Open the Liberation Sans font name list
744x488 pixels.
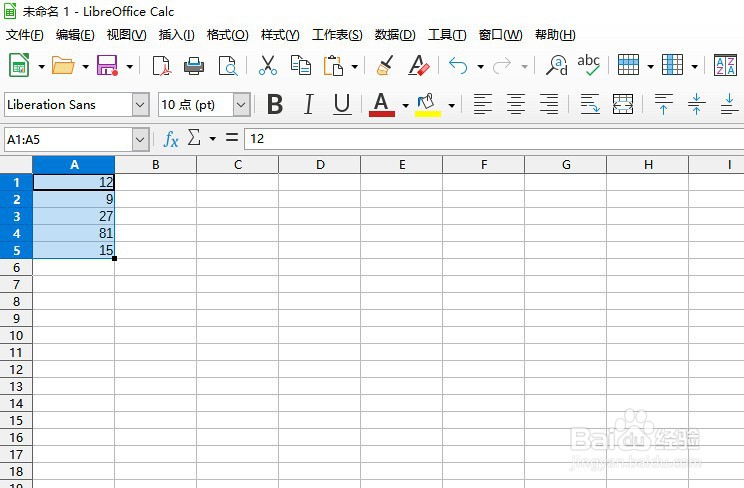pos(140,104)
